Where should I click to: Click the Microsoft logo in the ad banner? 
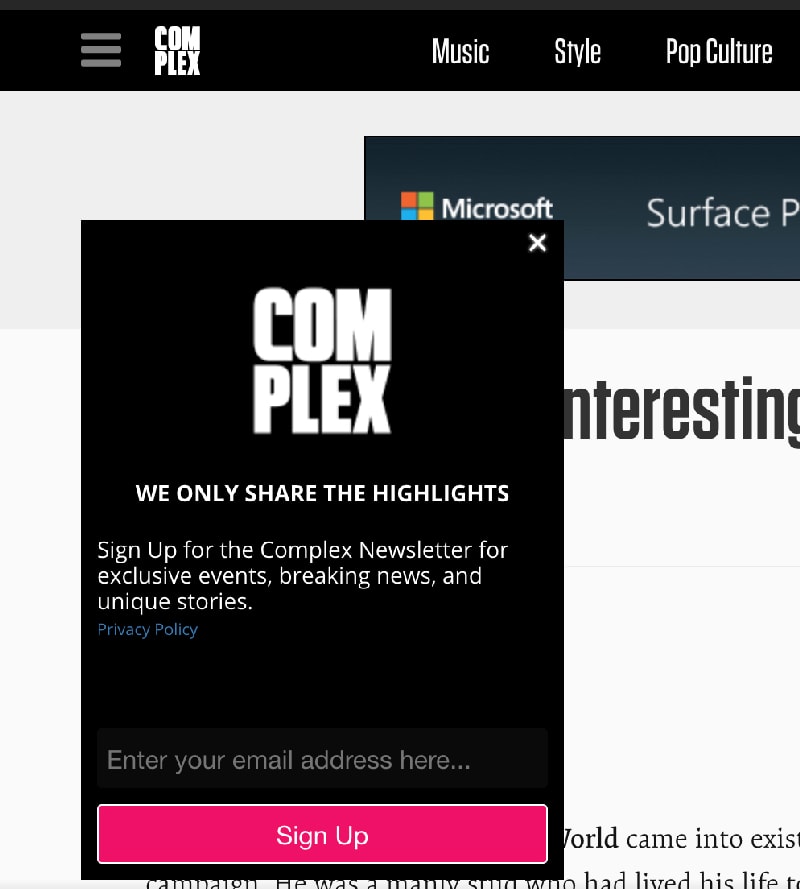[x=414, y=208]
